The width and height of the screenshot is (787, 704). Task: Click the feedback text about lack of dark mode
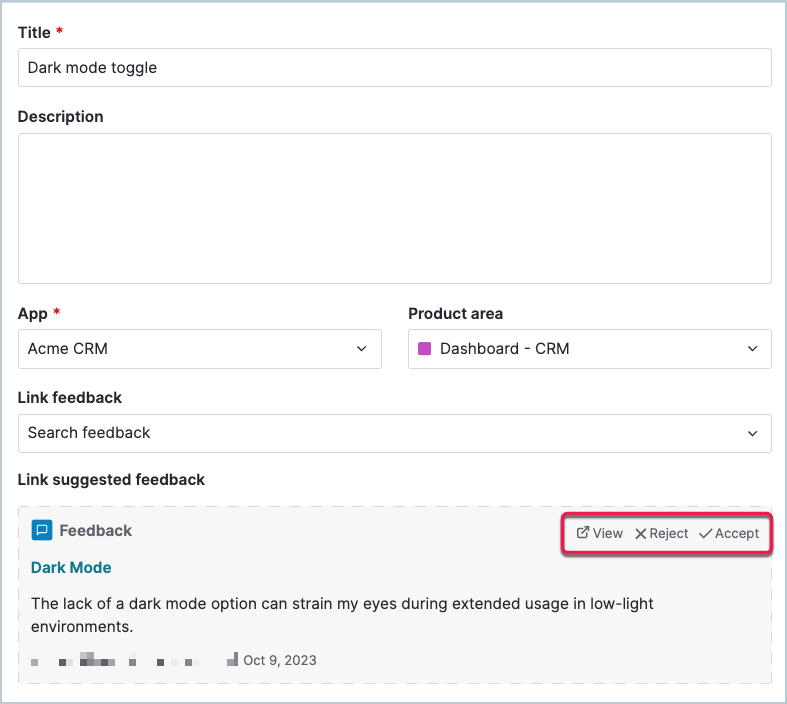[x=342, y=615]
